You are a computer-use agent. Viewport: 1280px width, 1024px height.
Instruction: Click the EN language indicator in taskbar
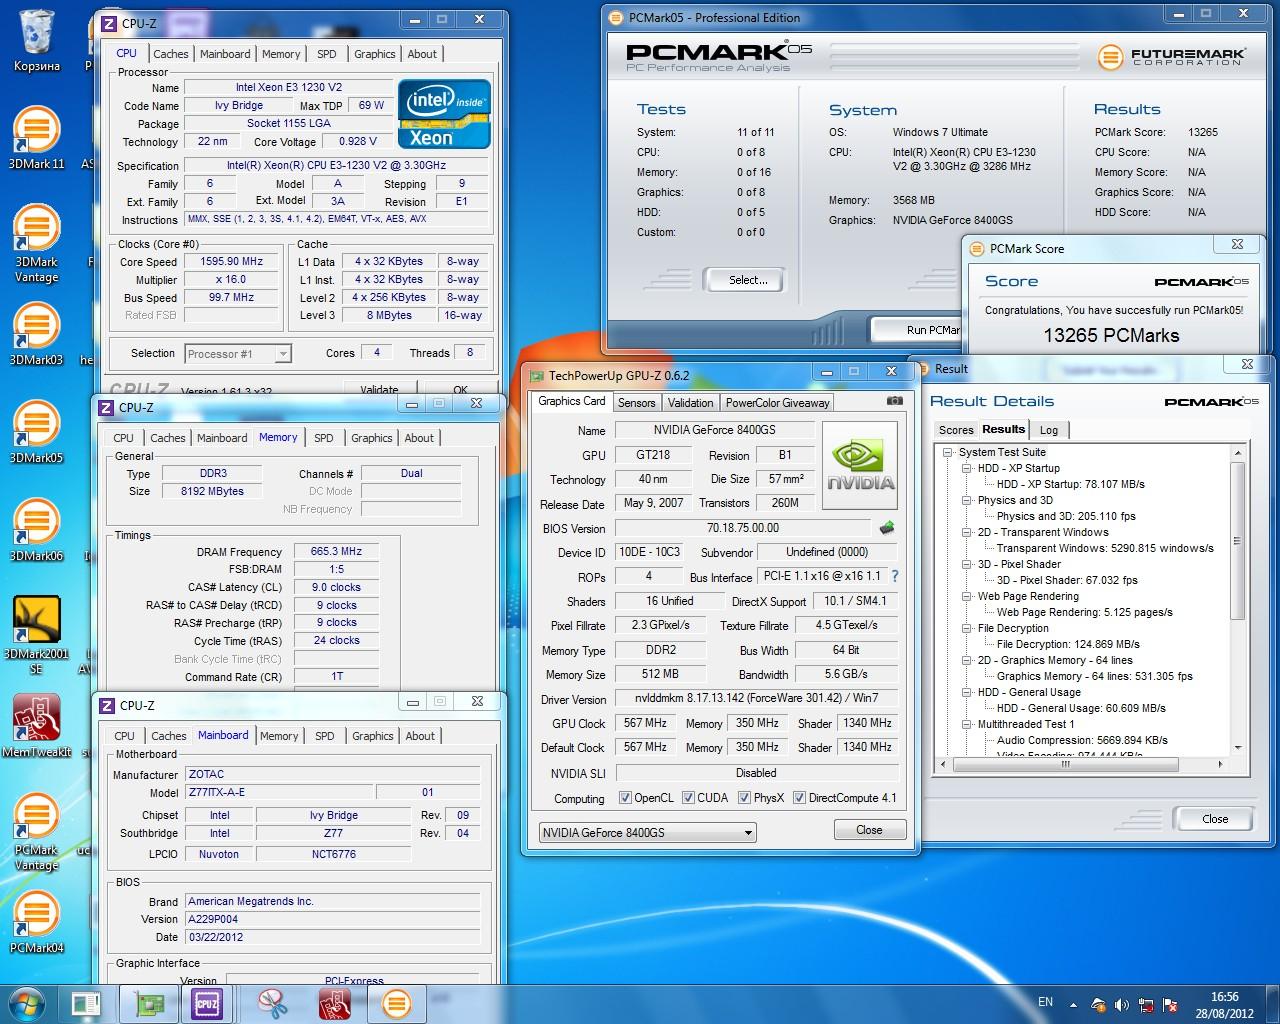click(1045, 1002)
